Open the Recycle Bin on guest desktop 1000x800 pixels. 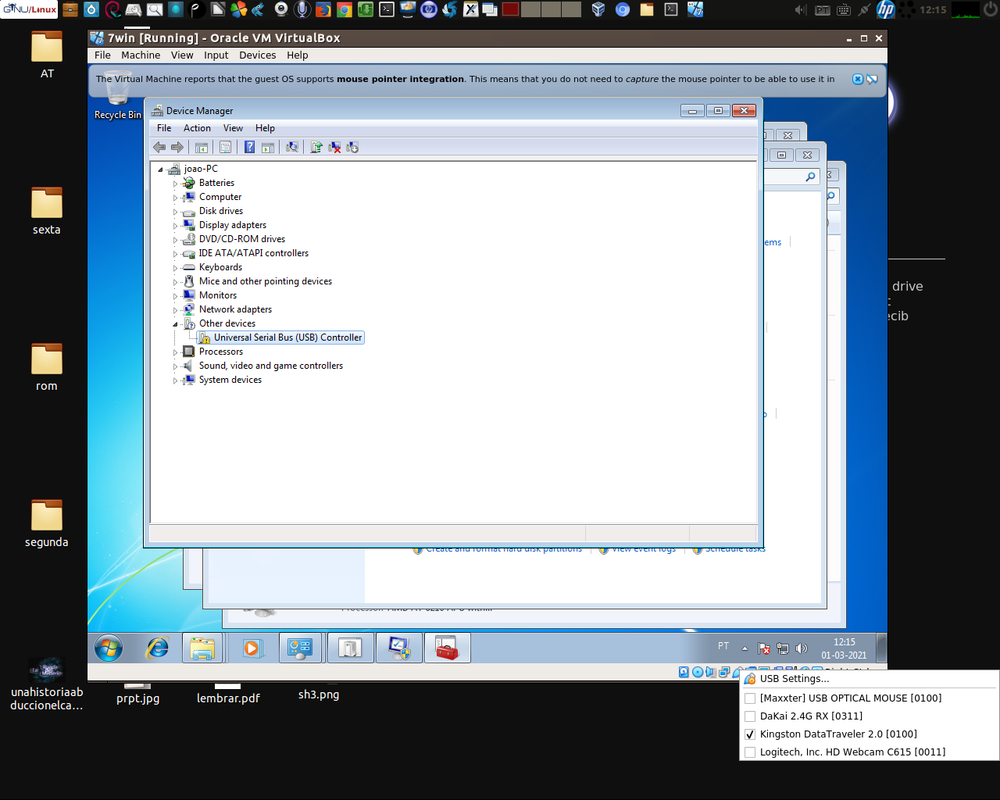[117, 95]
